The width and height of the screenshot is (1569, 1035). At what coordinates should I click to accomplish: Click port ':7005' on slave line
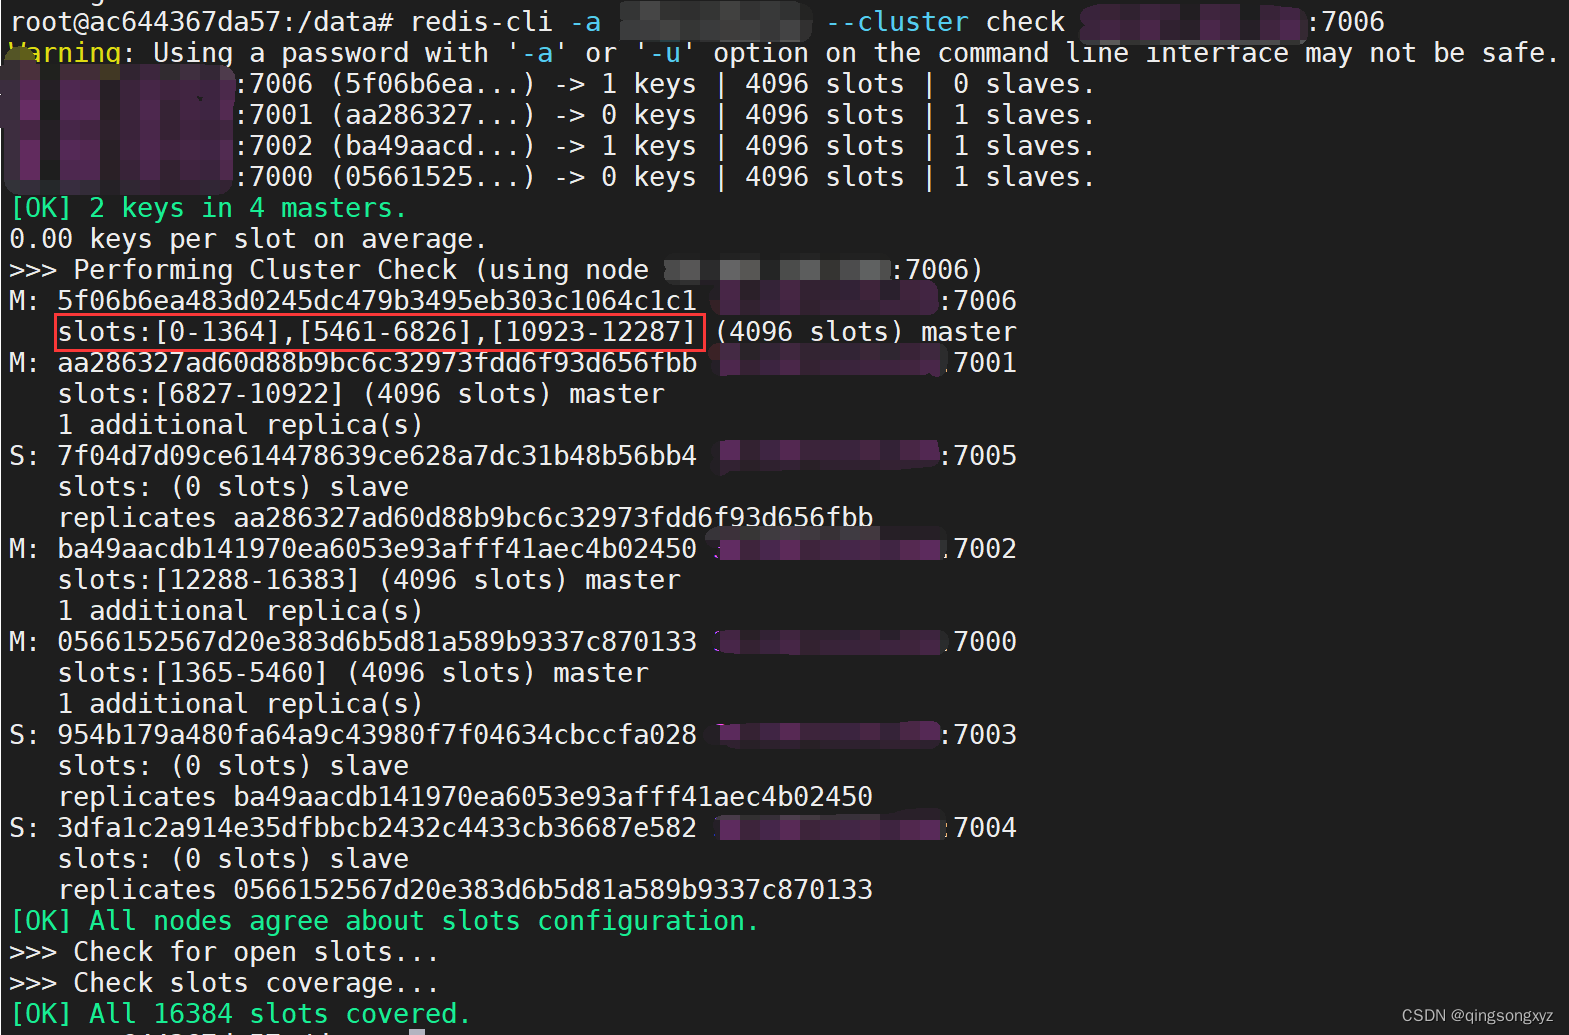click(x=978, y=456)
